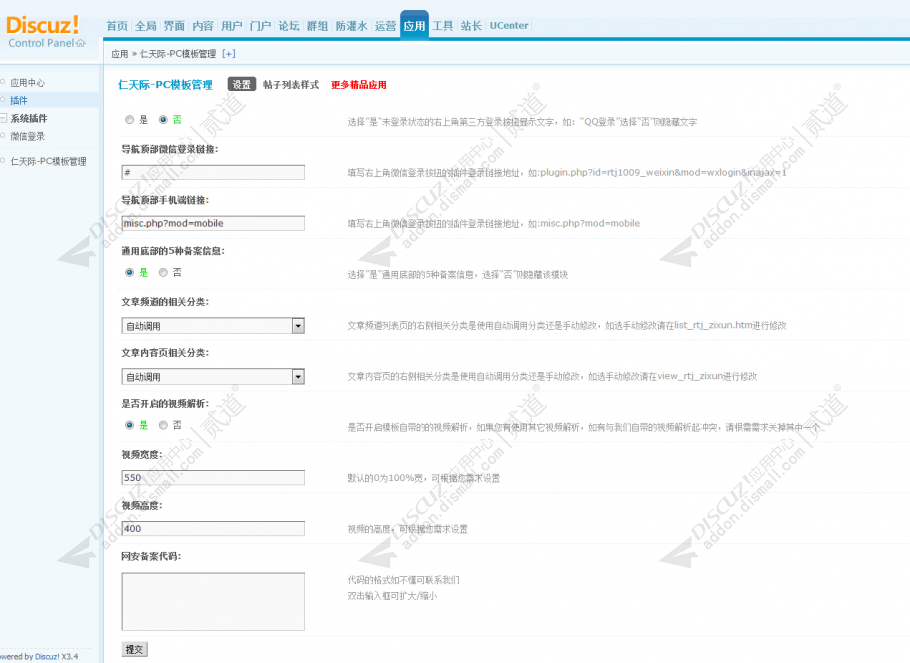Open the 界面 top menu
Viewport: 910px width, 663px height.
pos(174,26)
